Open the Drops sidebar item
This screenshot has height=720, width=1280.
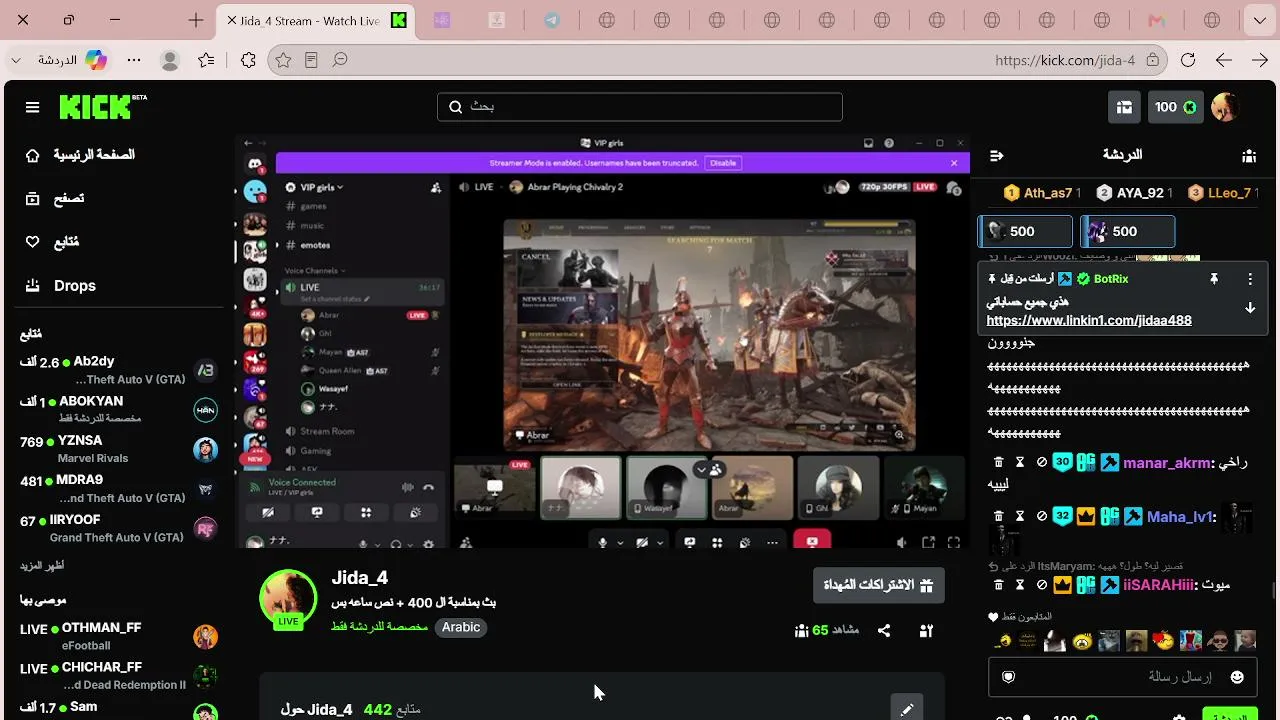pyautogui.click(x=61, y=286)
